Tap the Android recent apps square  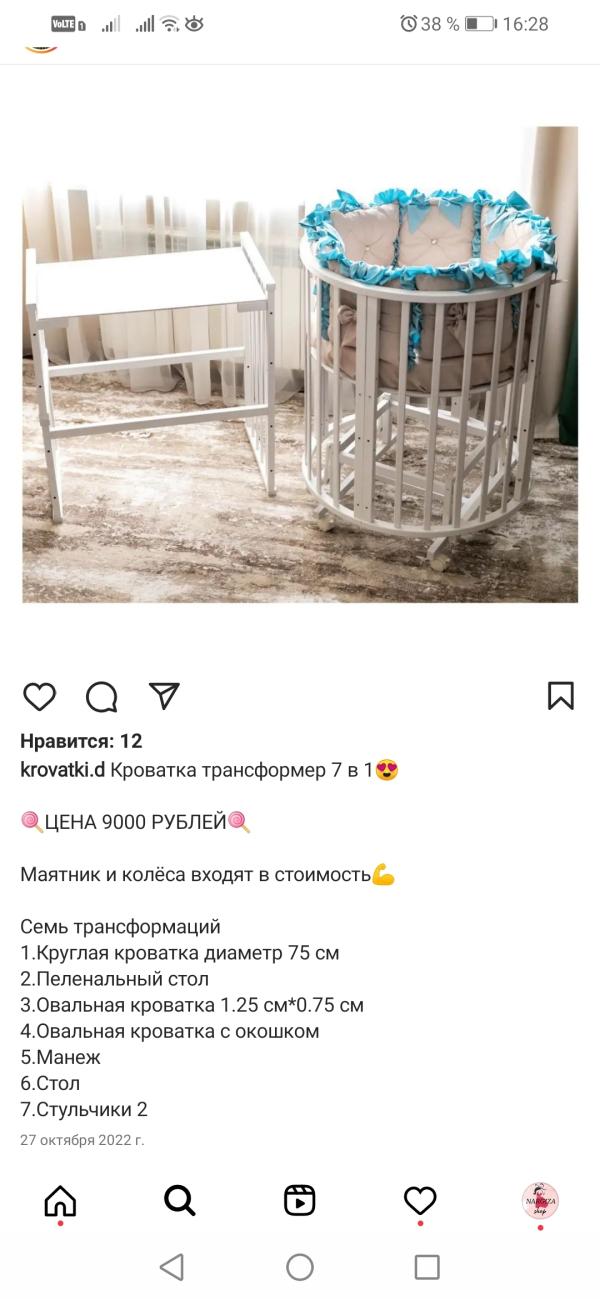pyautogui.click(x=427, y=1267)
